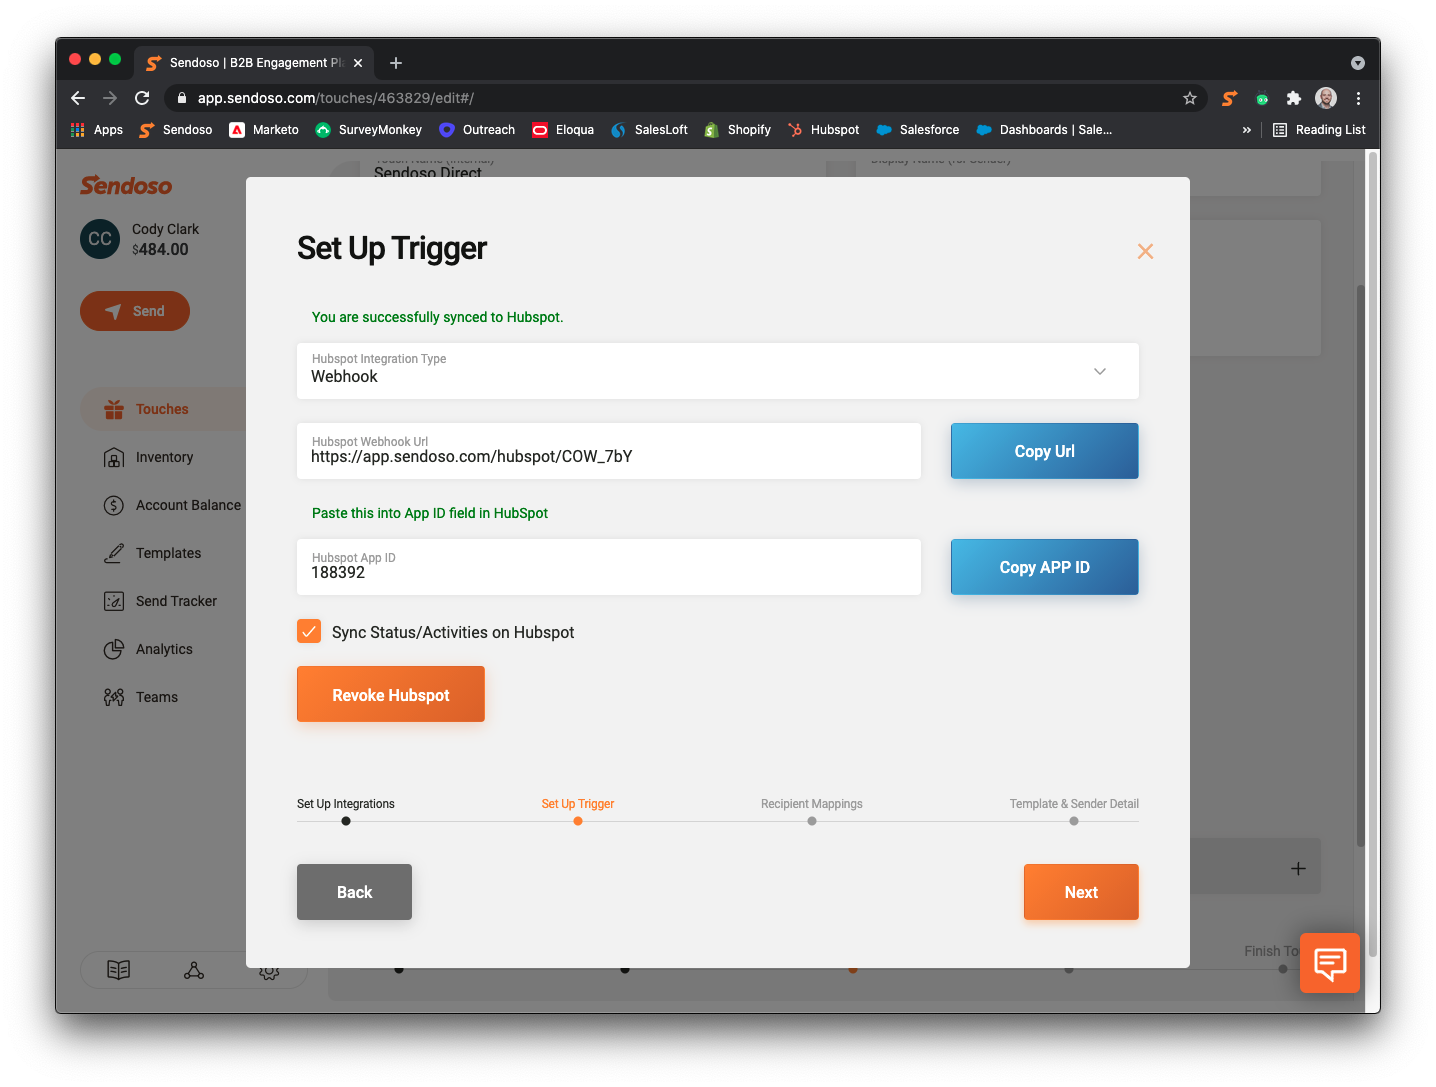
Task: Reload the page using the refresh icon
Action: pyautogui.click(x=142, y=98)
